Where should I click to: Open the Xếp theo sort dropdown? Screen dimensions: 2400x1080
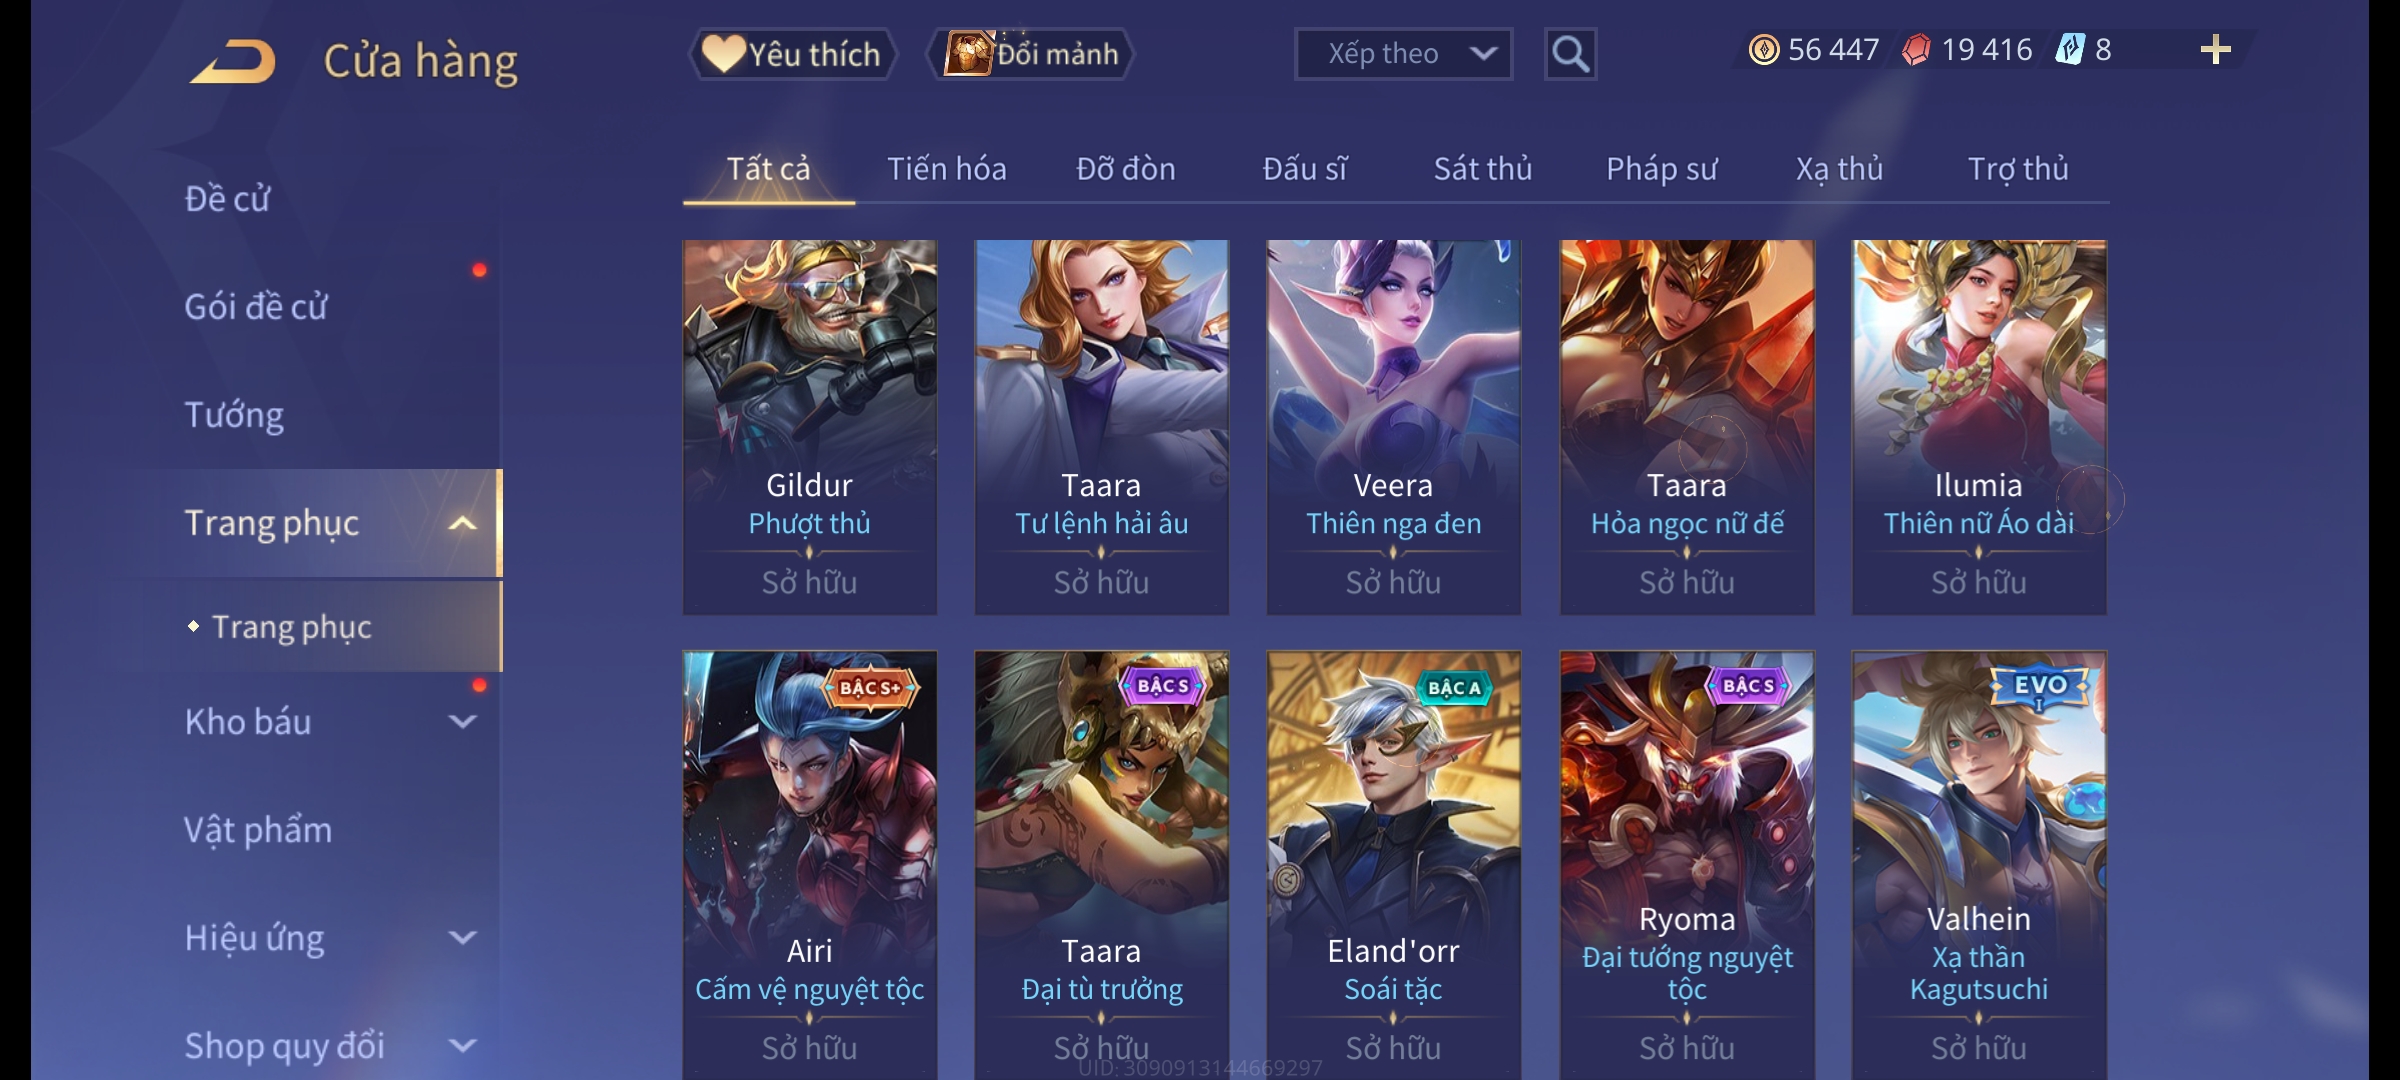point(1403,54)
